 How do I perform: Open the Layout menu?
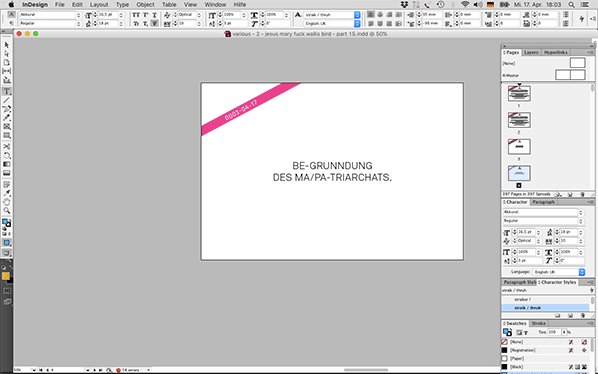(x=99, y=5)
